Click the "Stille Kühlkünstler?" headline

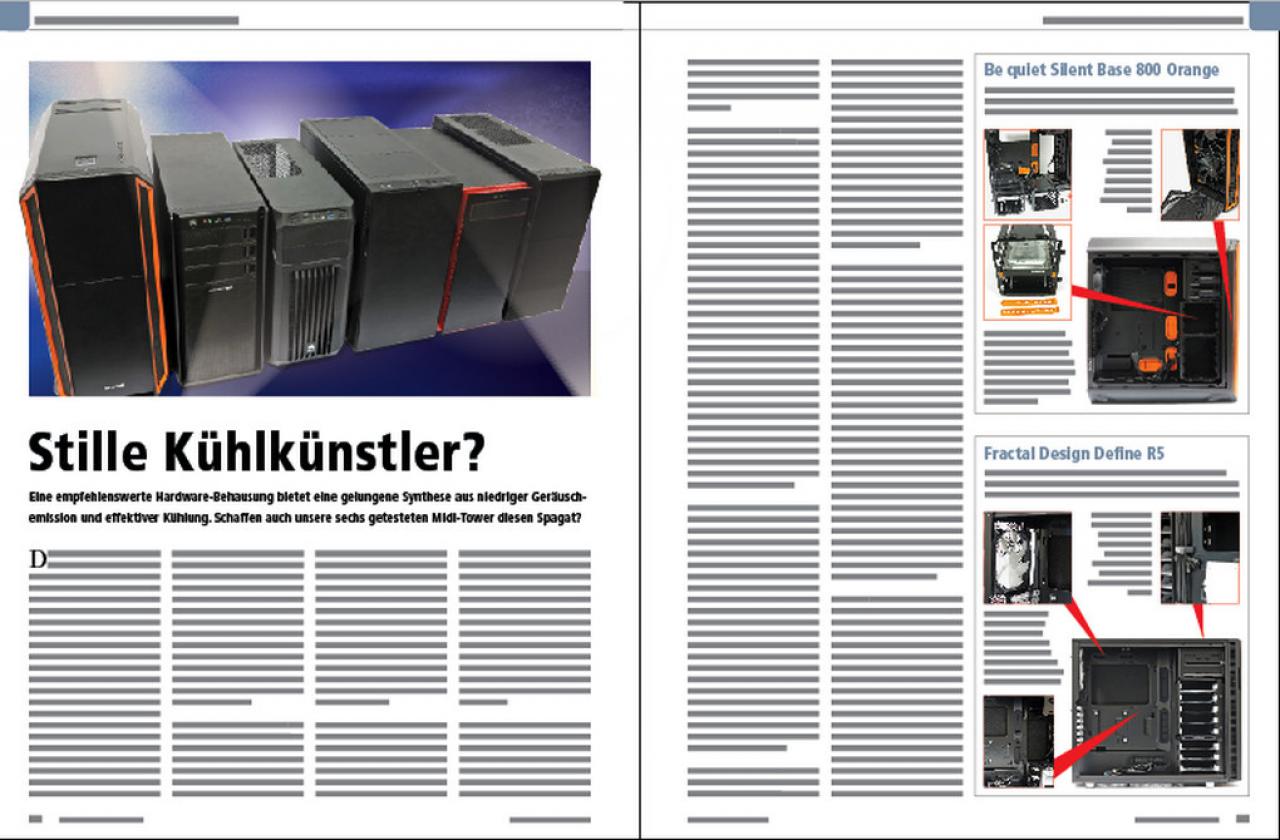[257, 453]
